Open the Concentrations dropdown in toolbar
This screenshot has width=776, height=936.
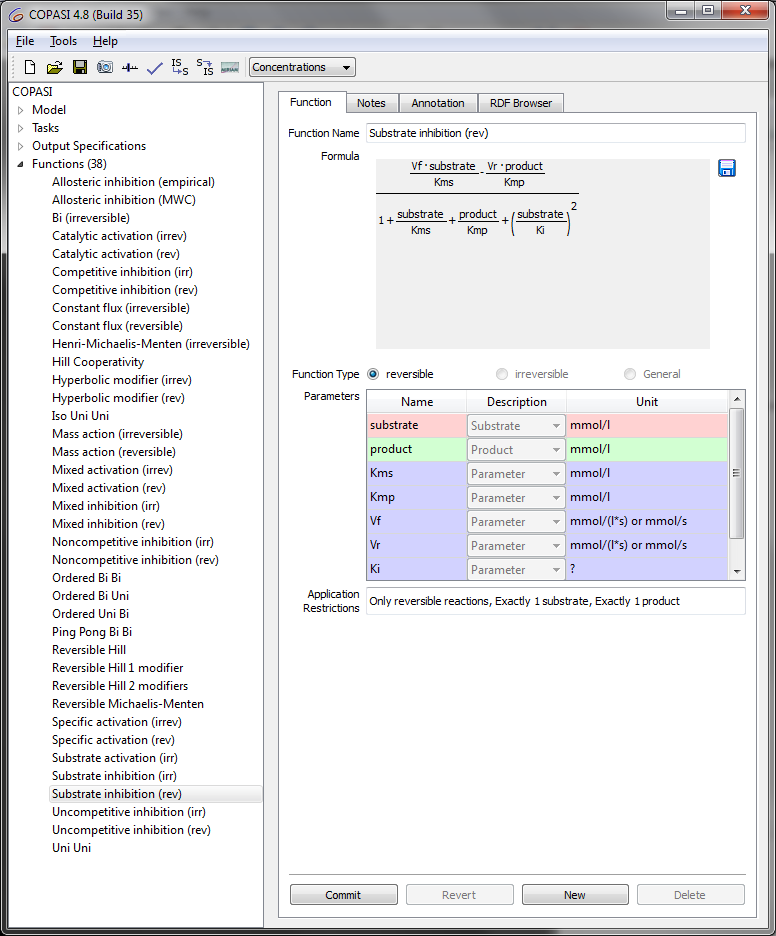coord(302,68)
